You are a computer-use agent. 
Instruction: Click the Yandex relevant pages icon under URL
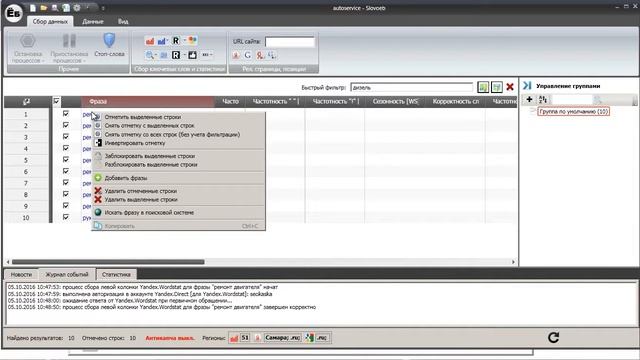point(236,55)
